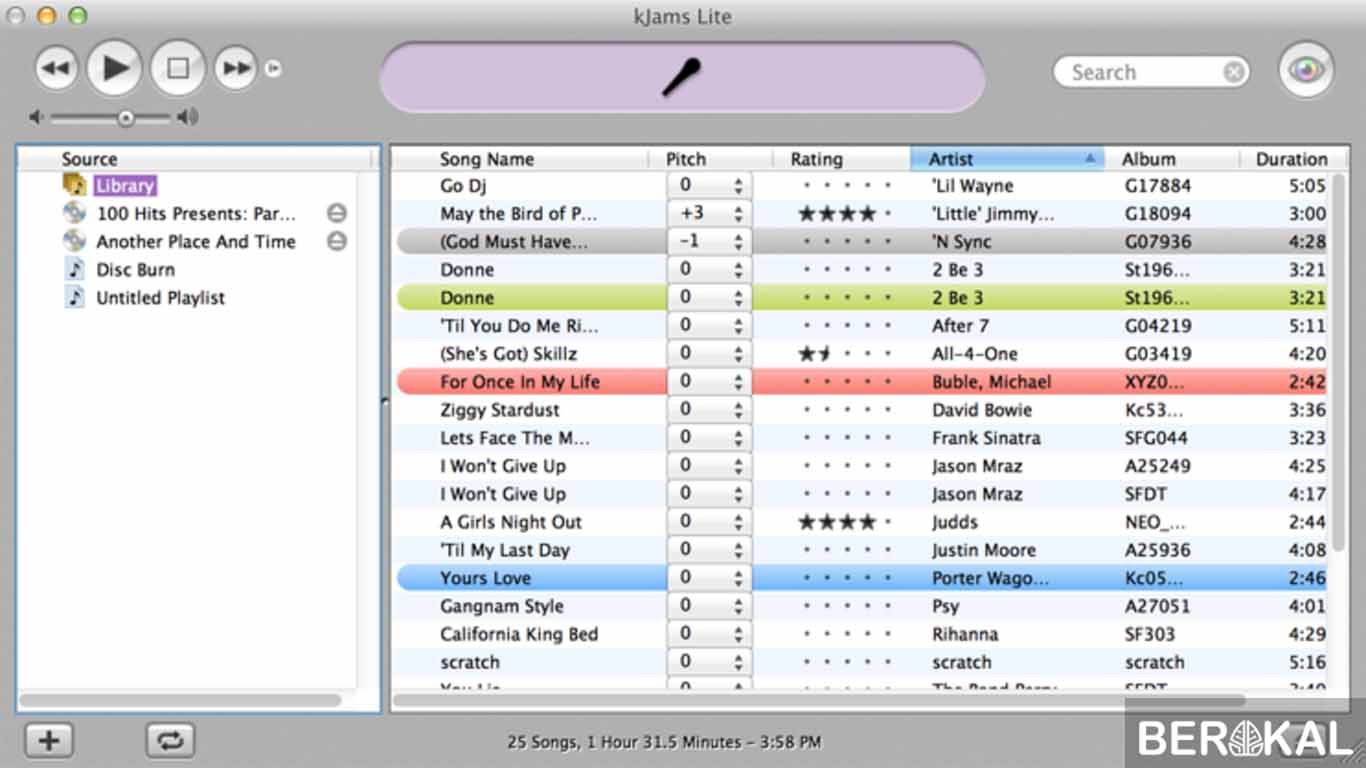
Task: Select Library in the Source list
Action: coord(125,185)
